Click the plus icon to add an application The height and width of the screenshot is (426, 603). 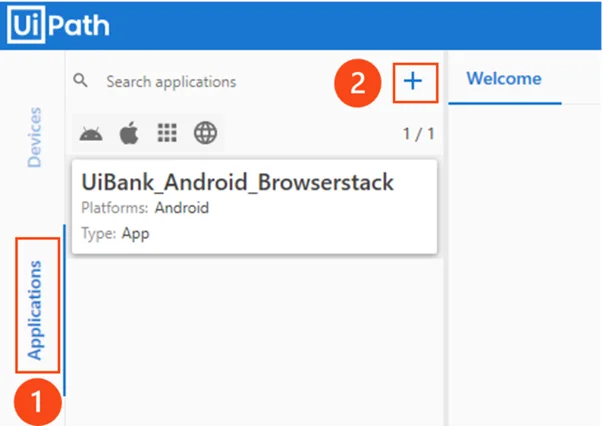coord(415,82)
